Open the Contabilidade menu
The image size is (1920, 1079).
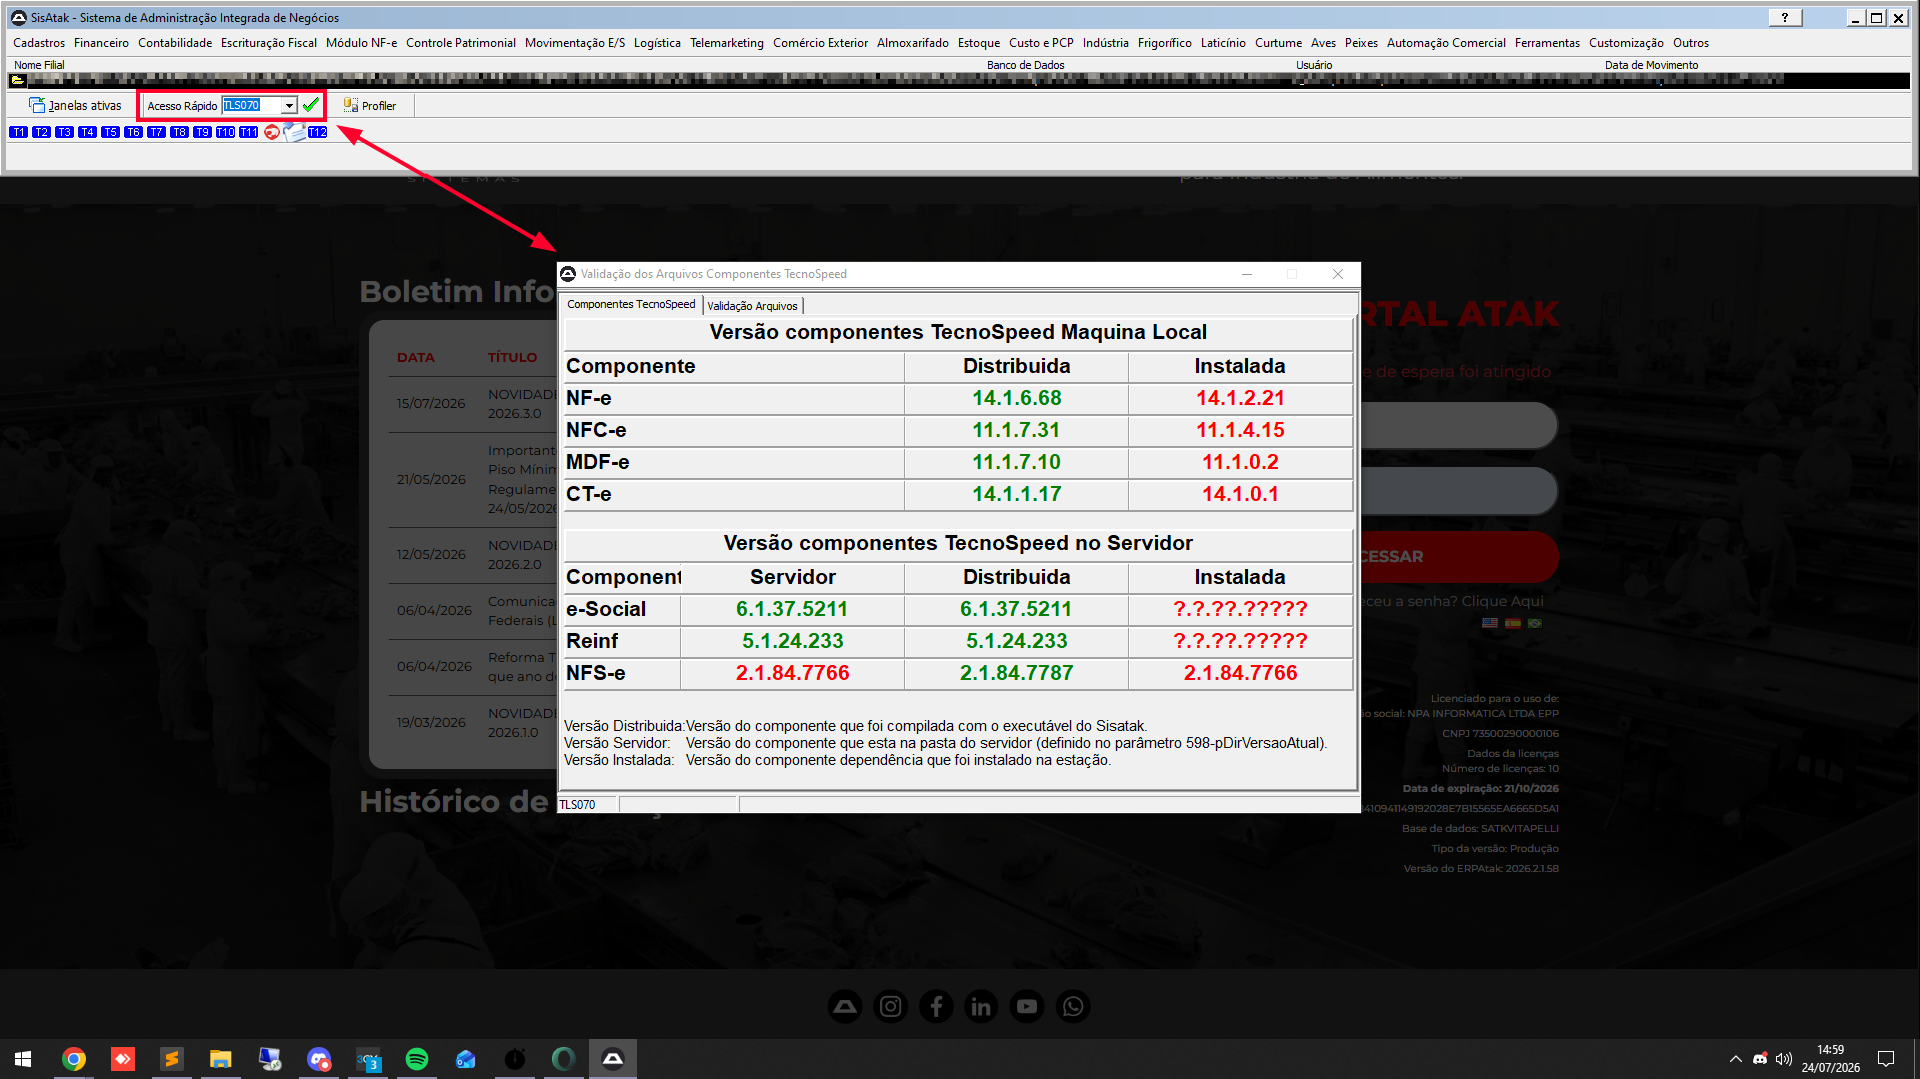pos(175,43)
